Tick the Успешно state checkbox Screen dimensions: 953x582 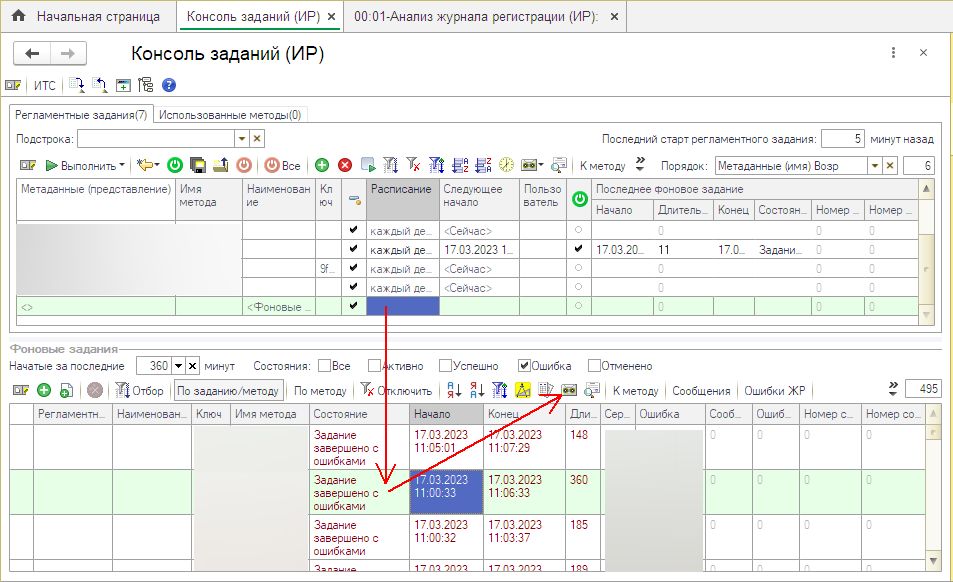coord(446,366)
